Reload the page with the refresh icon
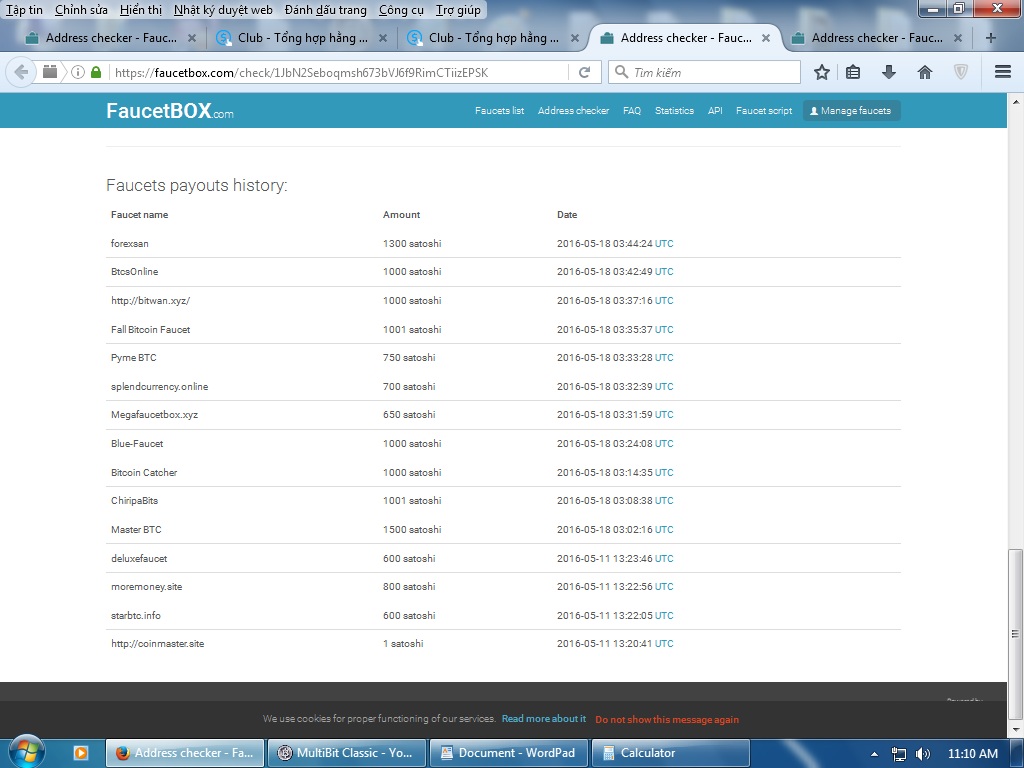The image size is (1024, 768). (x=584, y=72)
